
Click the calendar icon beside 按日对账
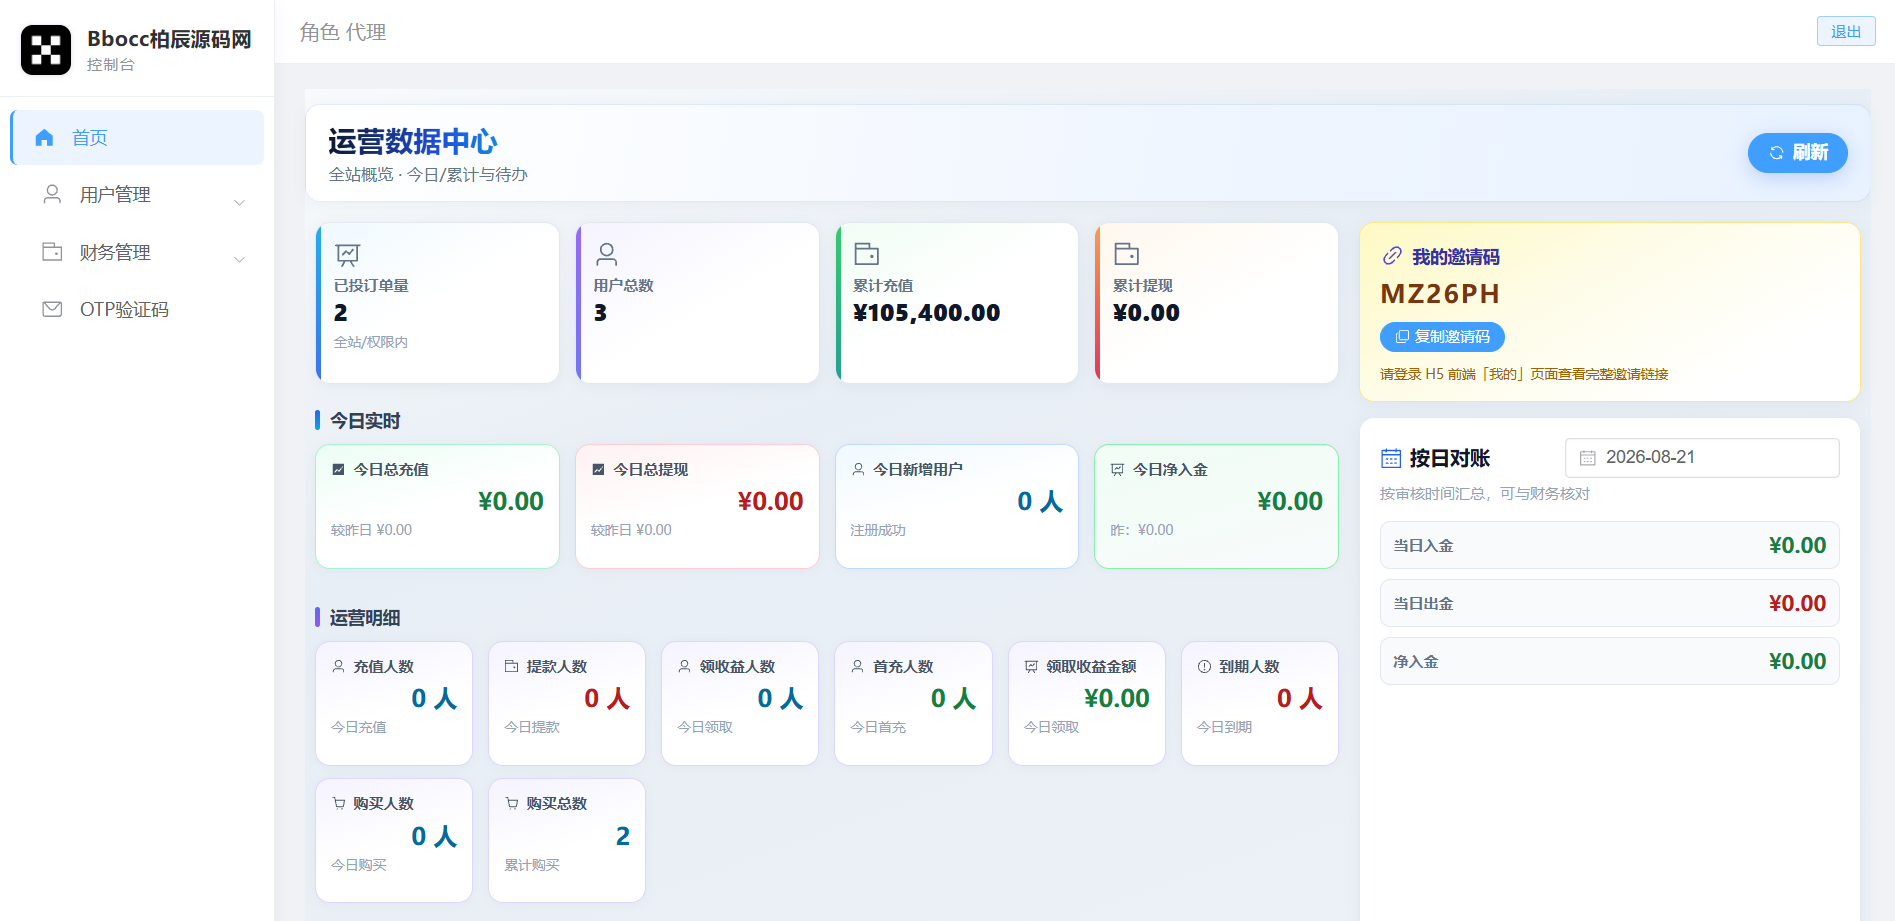click(1391, 458)
